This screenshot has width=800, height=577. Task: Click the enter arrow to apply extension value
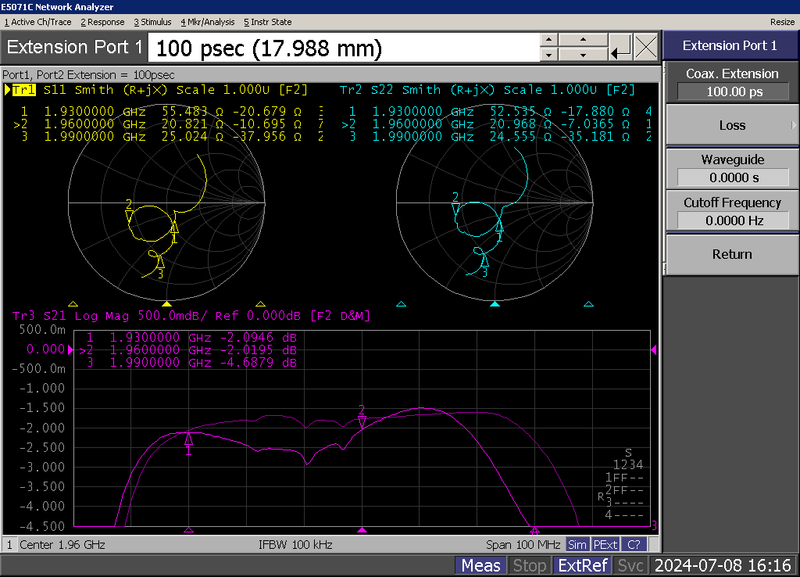click(x=619, y=48)
